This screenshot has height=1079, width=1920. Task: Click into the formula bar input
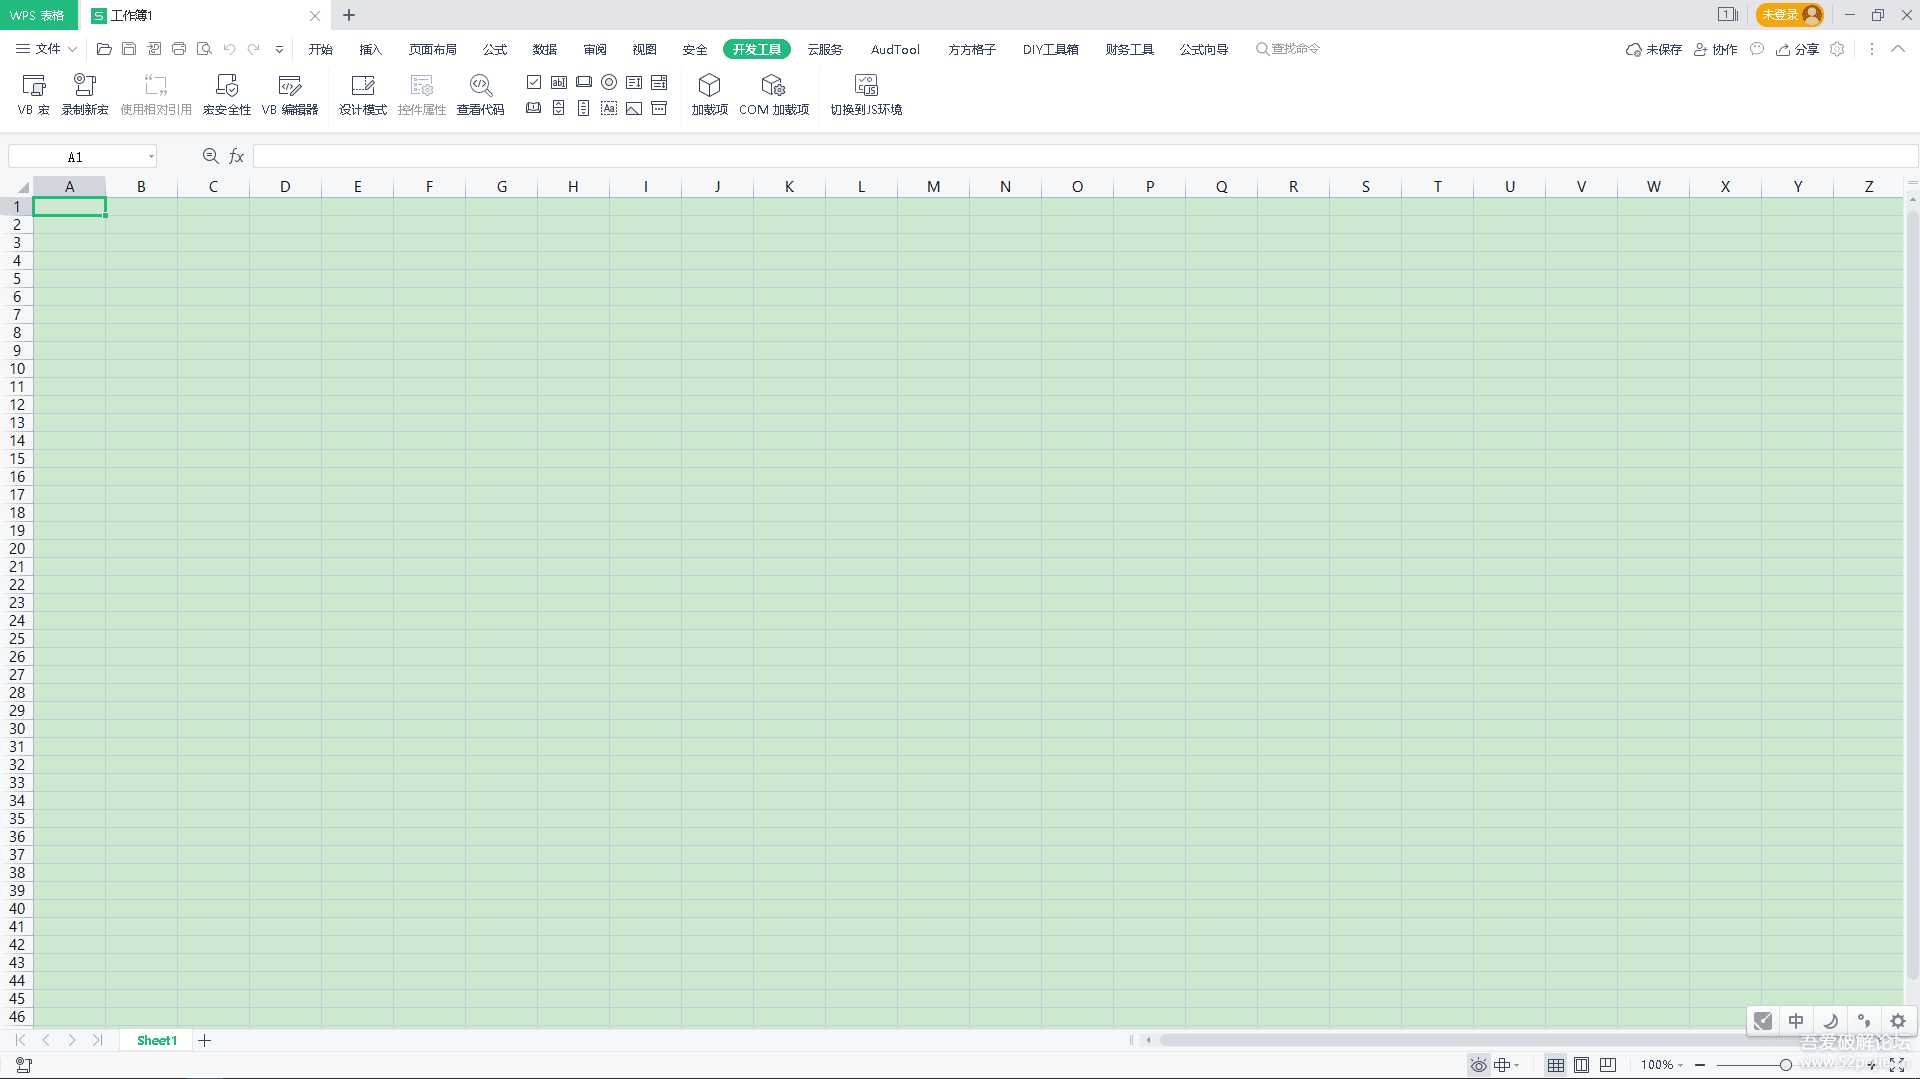1080,156
